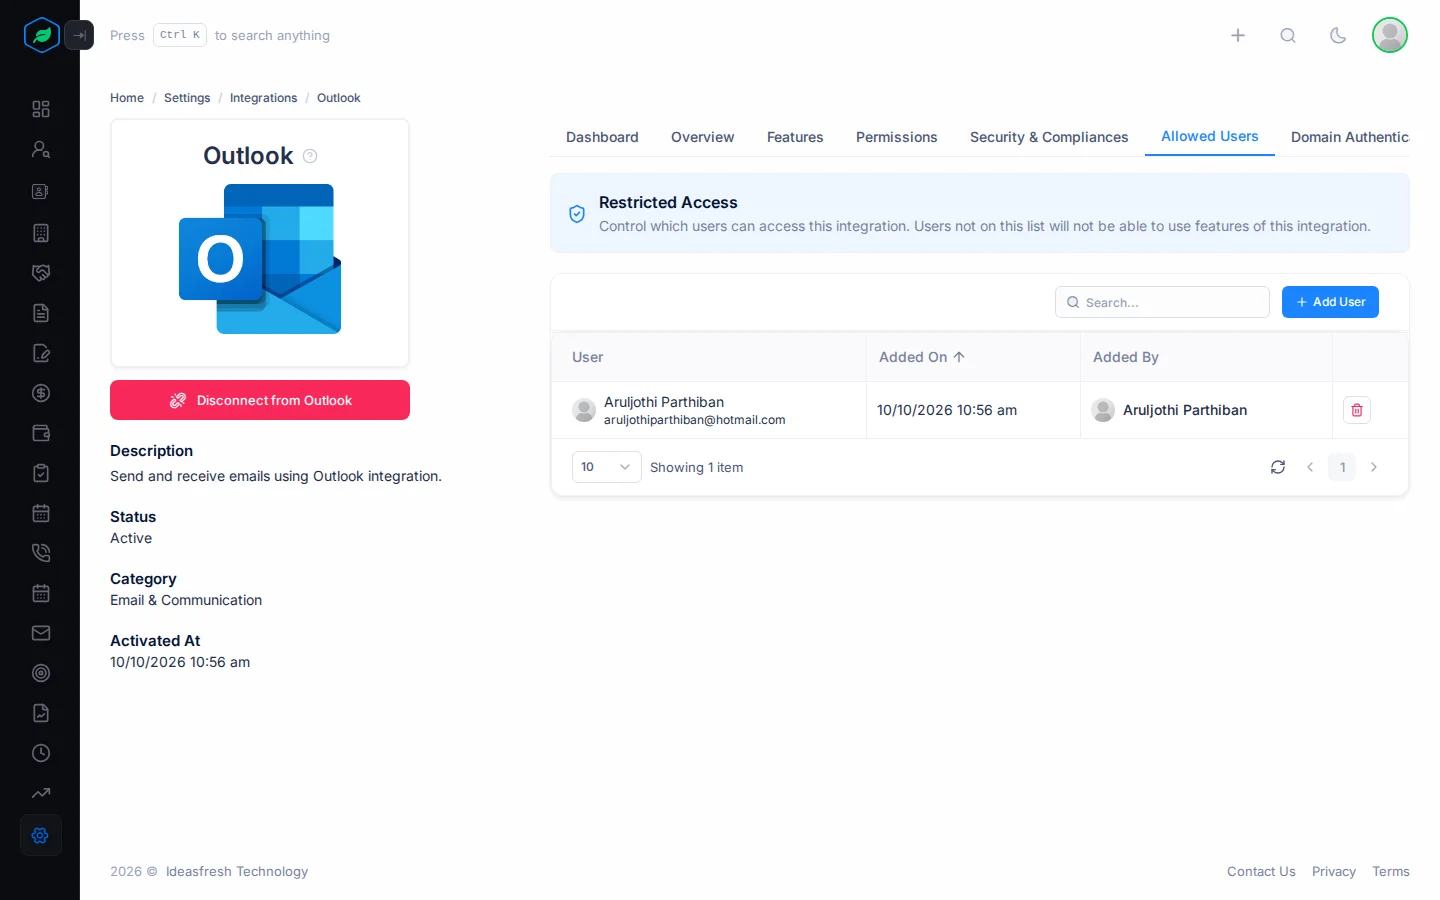
Task: Switch to the Dashboard tab
Action: [602, 137]
